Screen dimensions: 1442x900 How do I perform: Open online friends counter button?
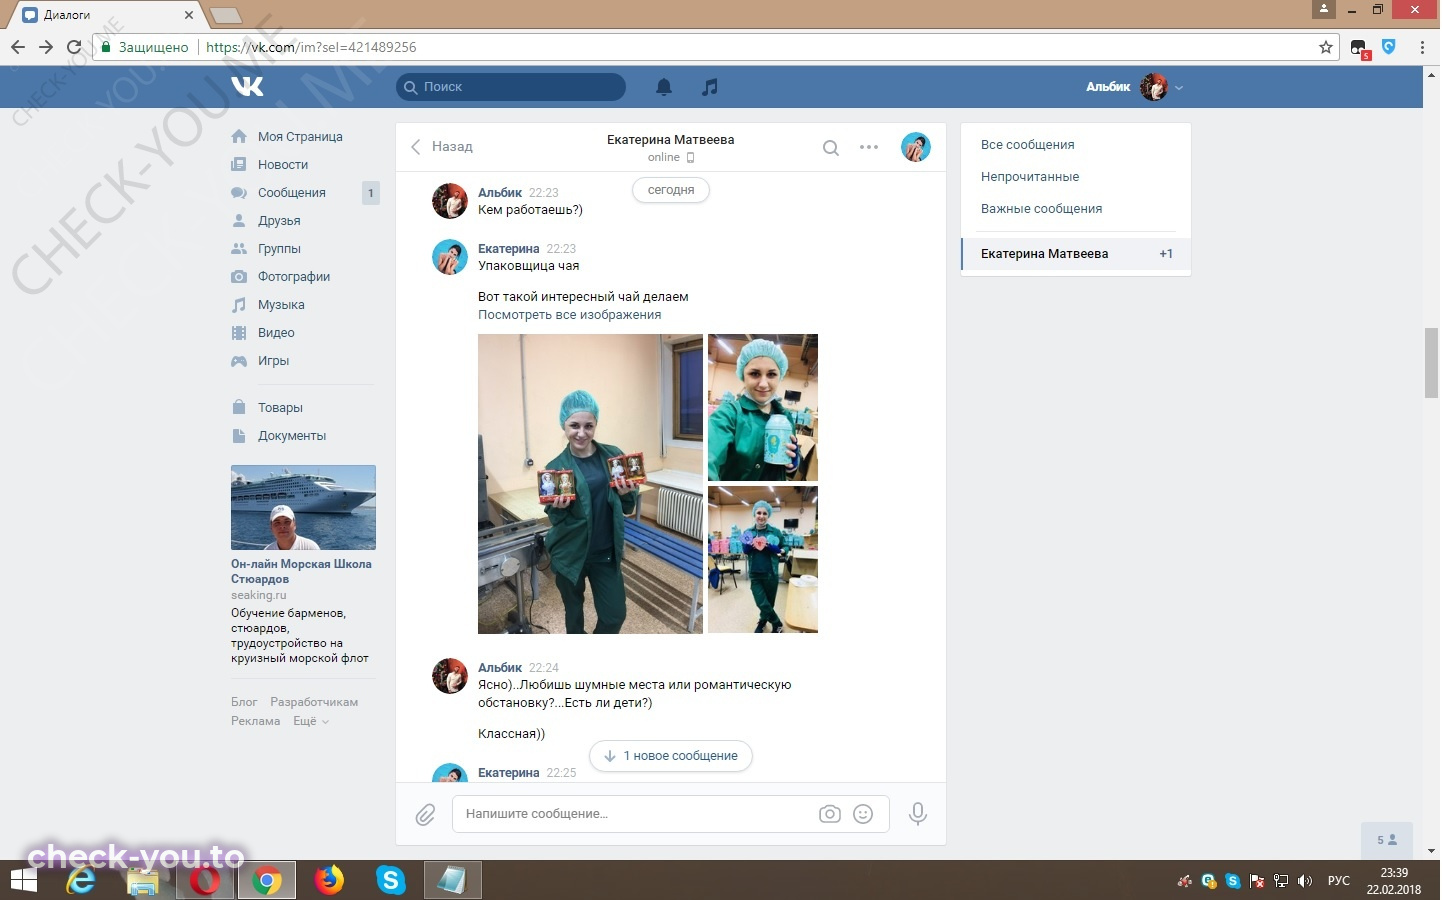(x=1386, y=840)
